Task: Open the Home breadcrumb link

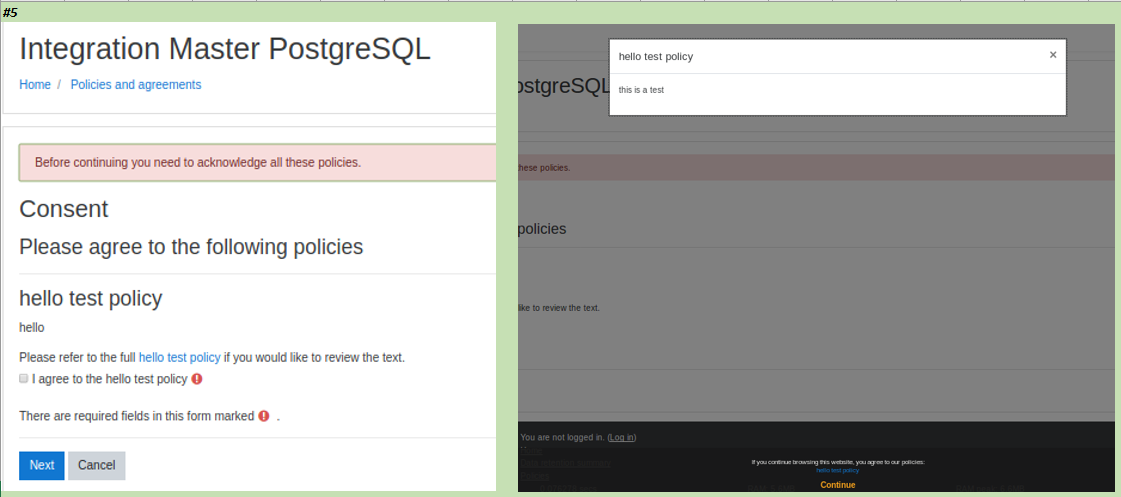Action: 35,84
